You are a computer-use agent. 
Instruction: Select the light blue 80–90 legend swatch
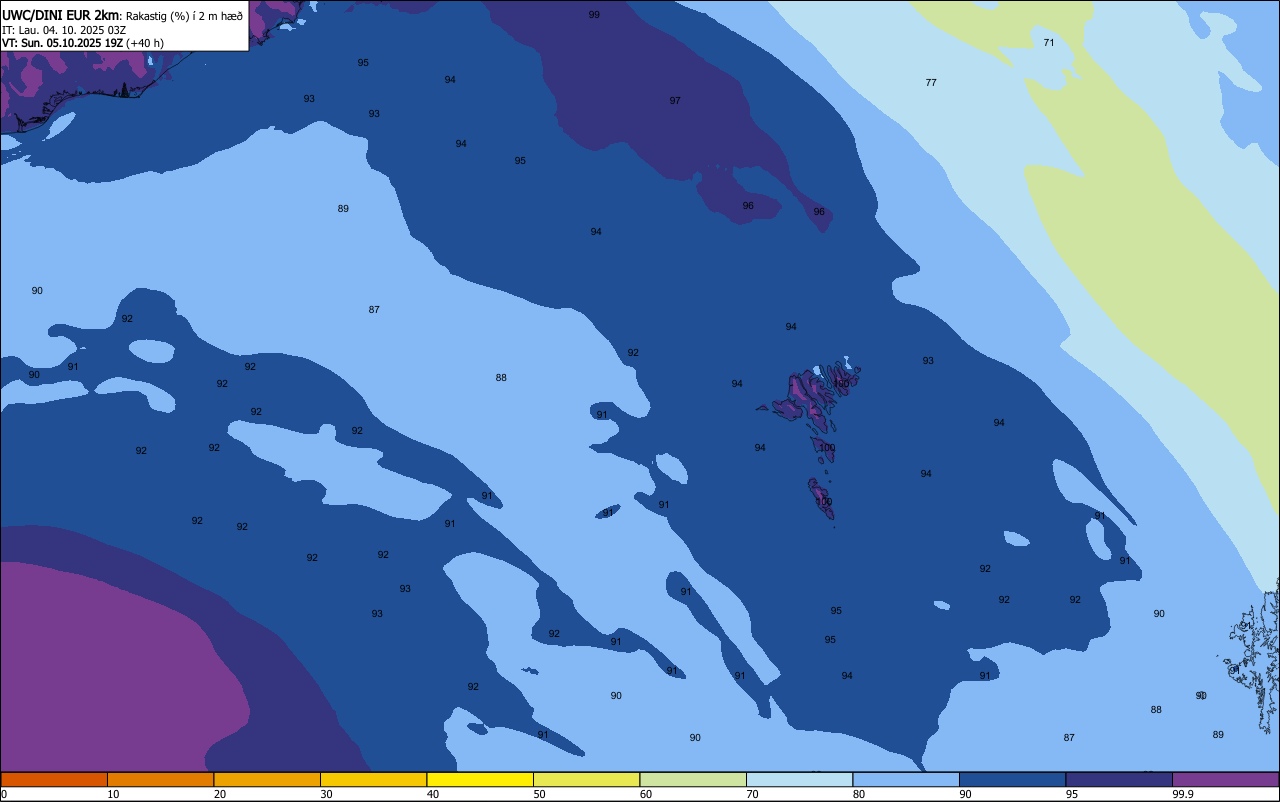click(x=906, y=779)
